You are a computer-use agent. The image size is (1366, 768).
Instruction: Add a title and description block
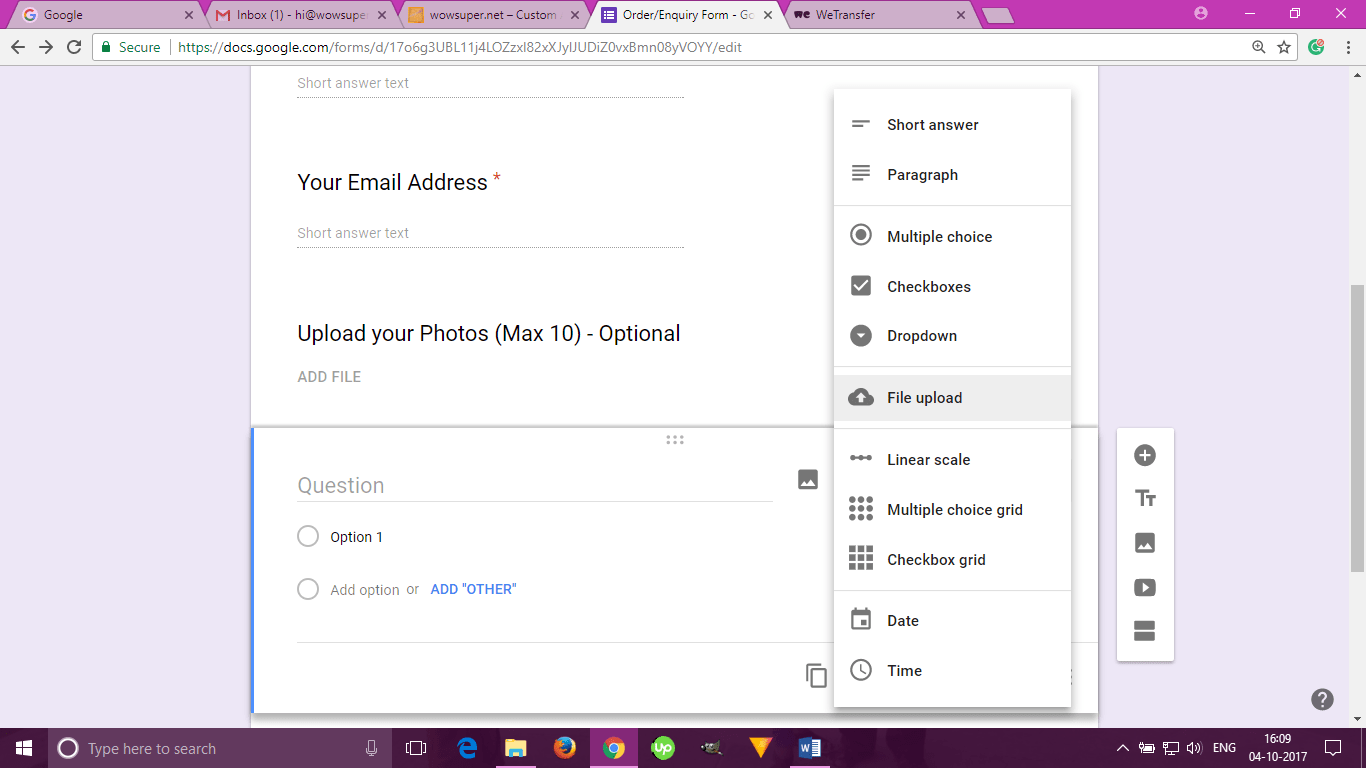pos(1144,497)
